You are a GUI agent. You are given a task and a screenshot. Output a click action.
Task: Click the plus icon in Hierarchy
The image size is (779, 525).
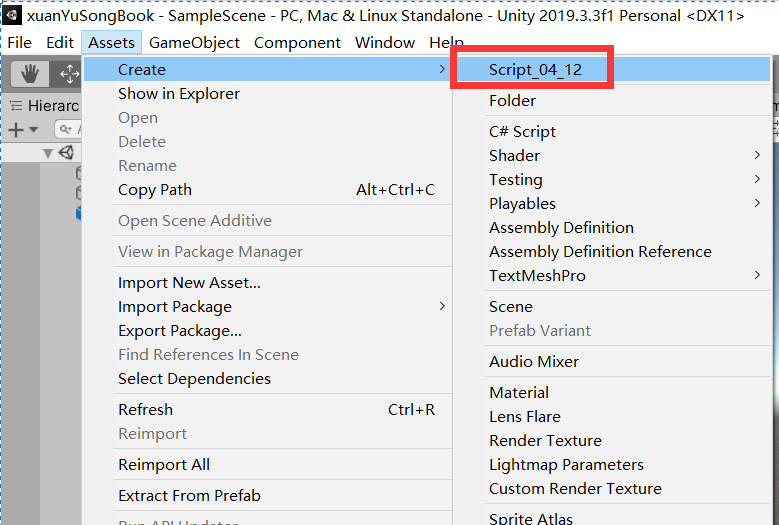pyautogui.click(x=16, y=130)
